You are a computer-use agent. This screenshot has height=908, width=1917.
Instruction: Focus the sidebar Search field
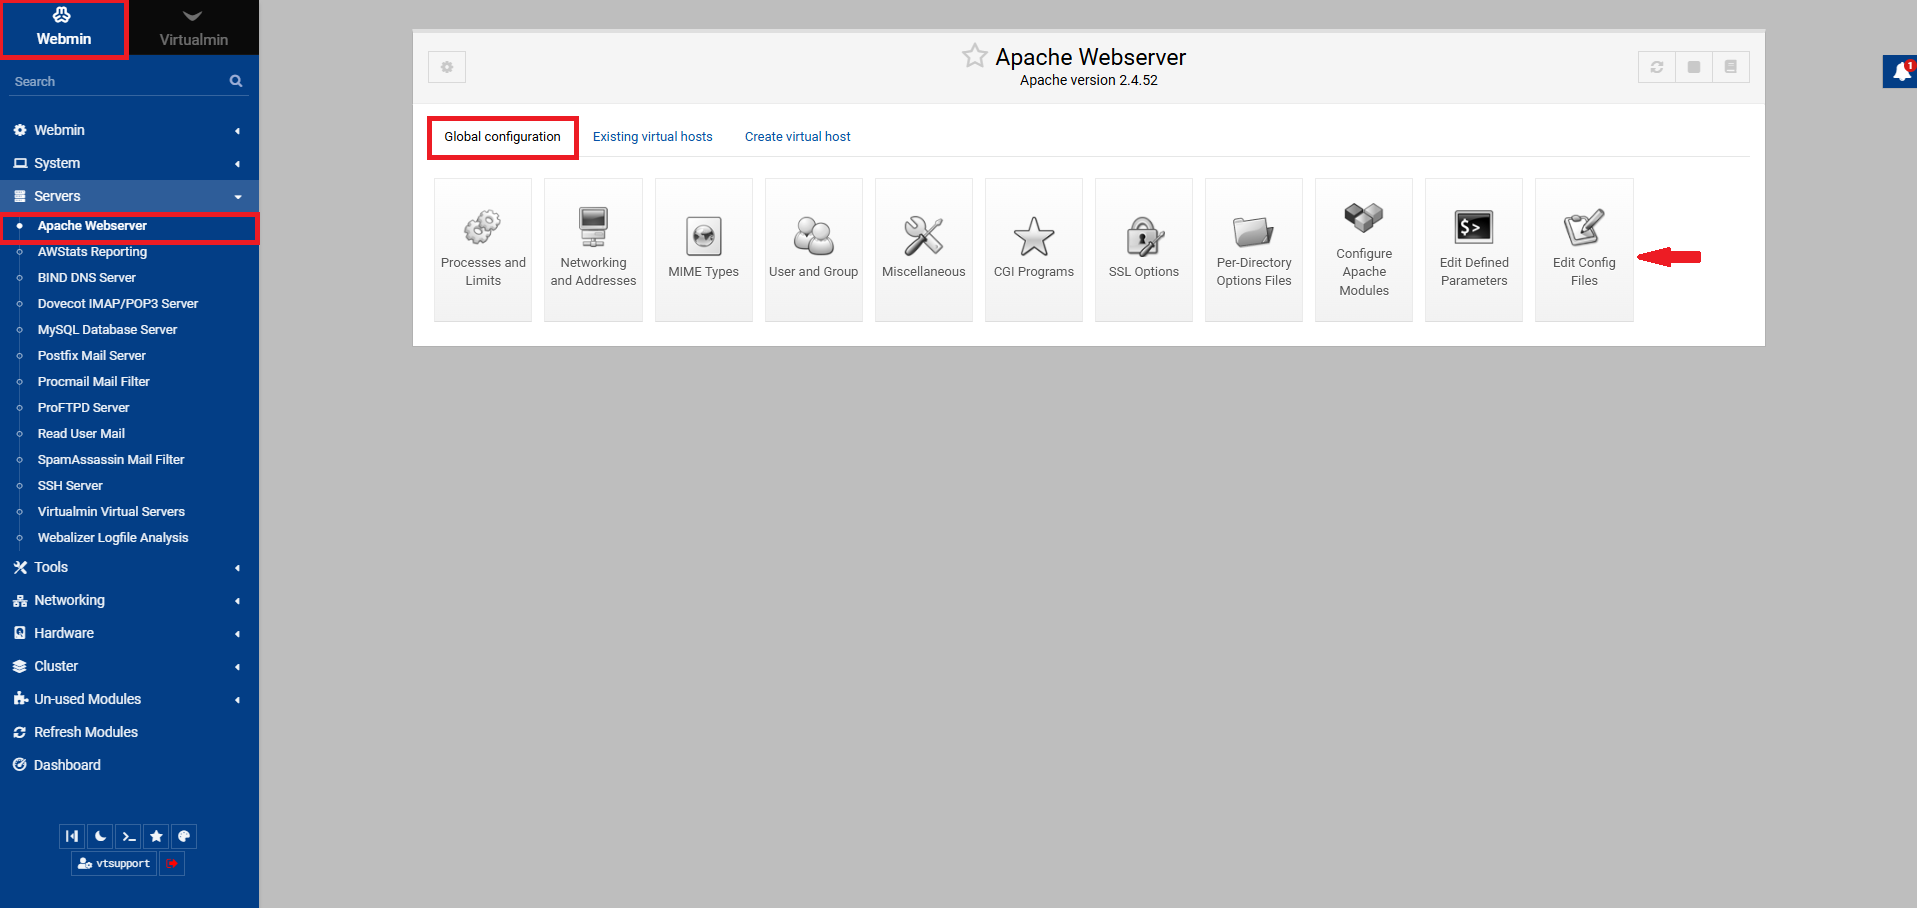(x=118, y=82)
